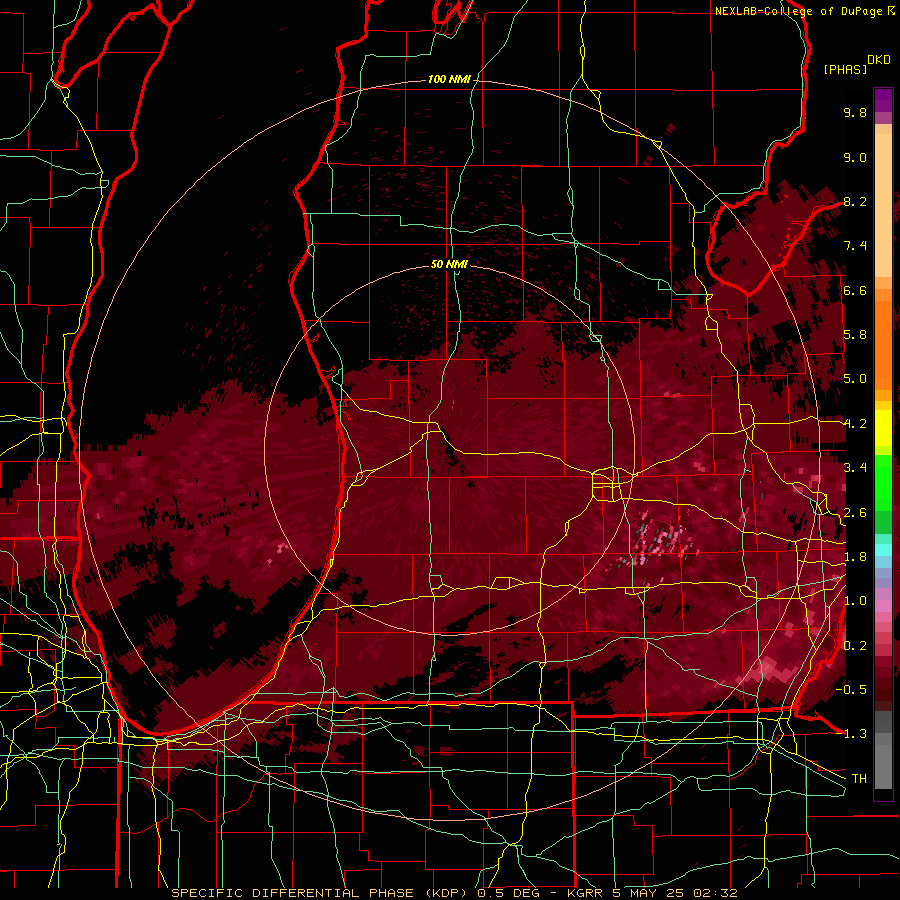Click the -0.5 scale label
The image size is (900, 900).
[851, 689]
